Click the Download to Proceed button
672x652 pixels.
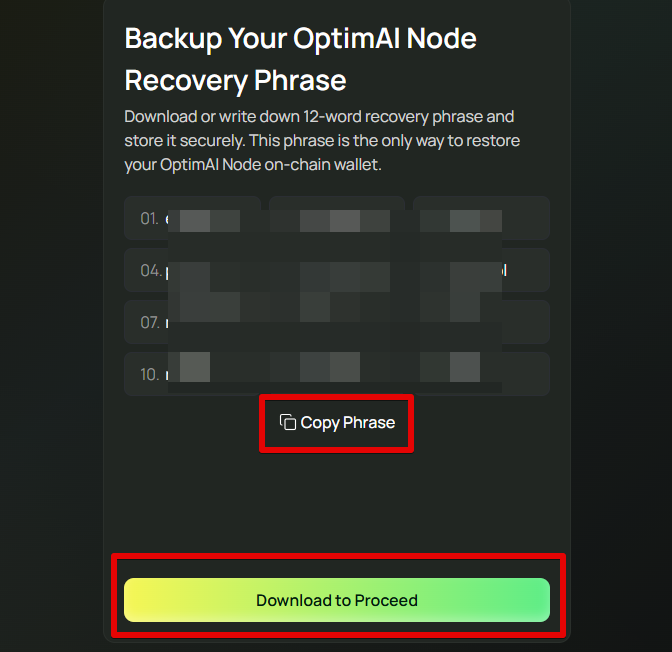pyautogui.click(x=337, y=600)
